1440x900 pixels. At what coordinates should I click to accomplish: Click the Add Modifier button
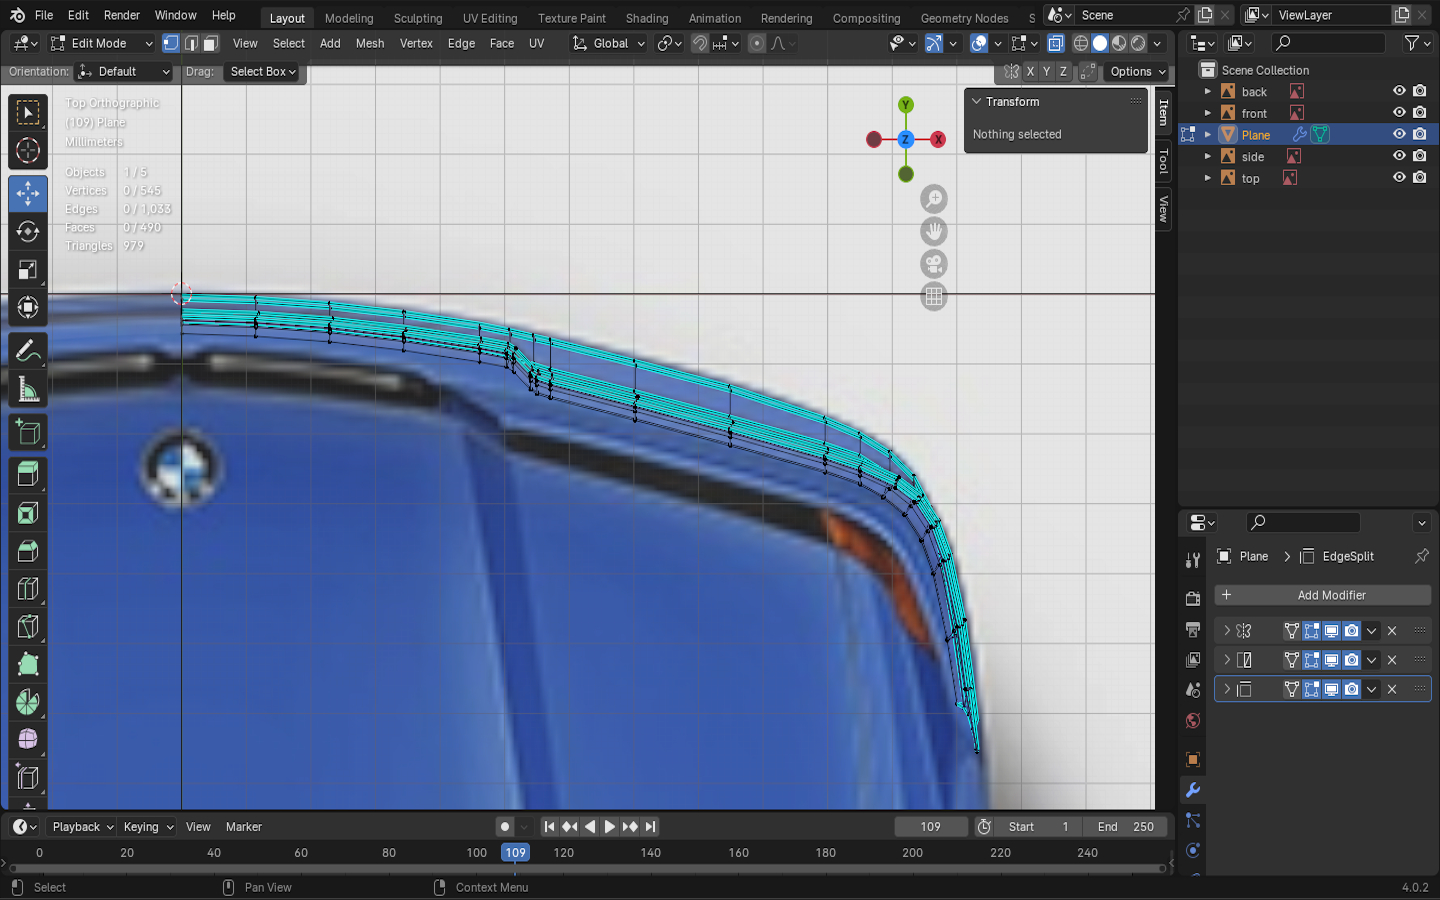click(1322, 595)
